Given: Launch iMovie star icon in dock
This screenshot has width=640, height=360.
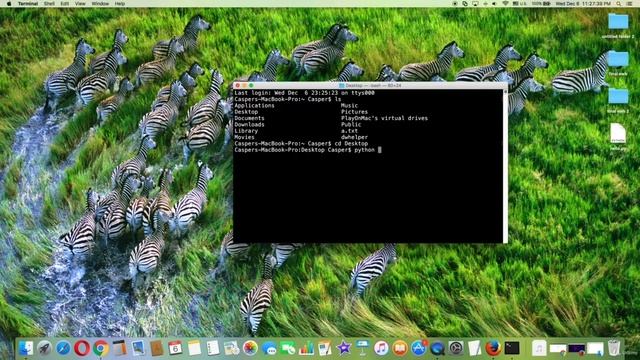Looking at the screenshot, I should (344, 348).
